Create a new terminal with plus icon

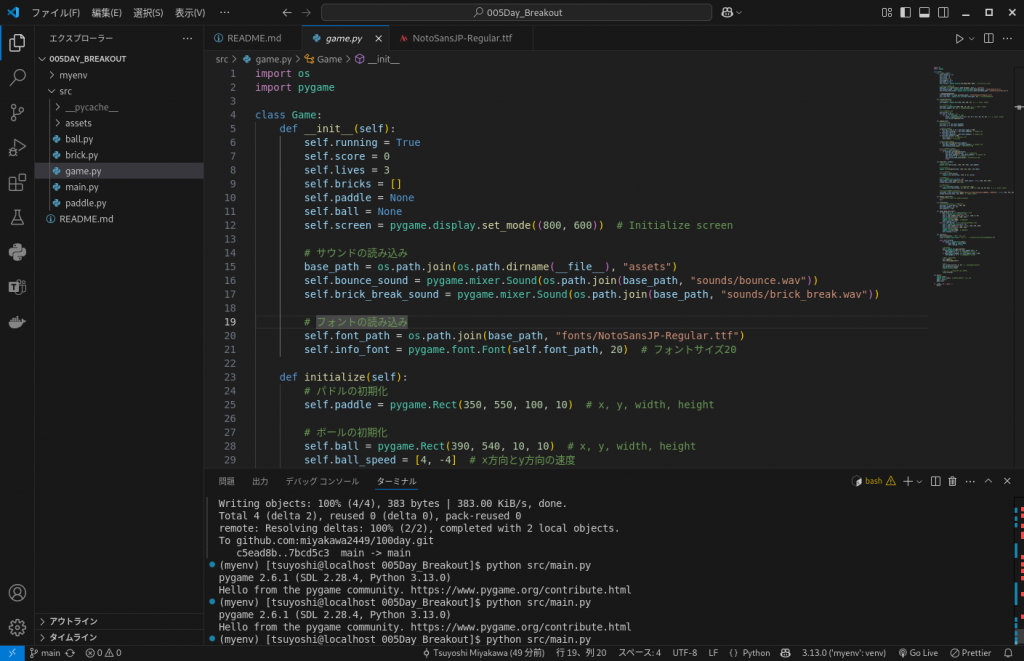[907, 481]
